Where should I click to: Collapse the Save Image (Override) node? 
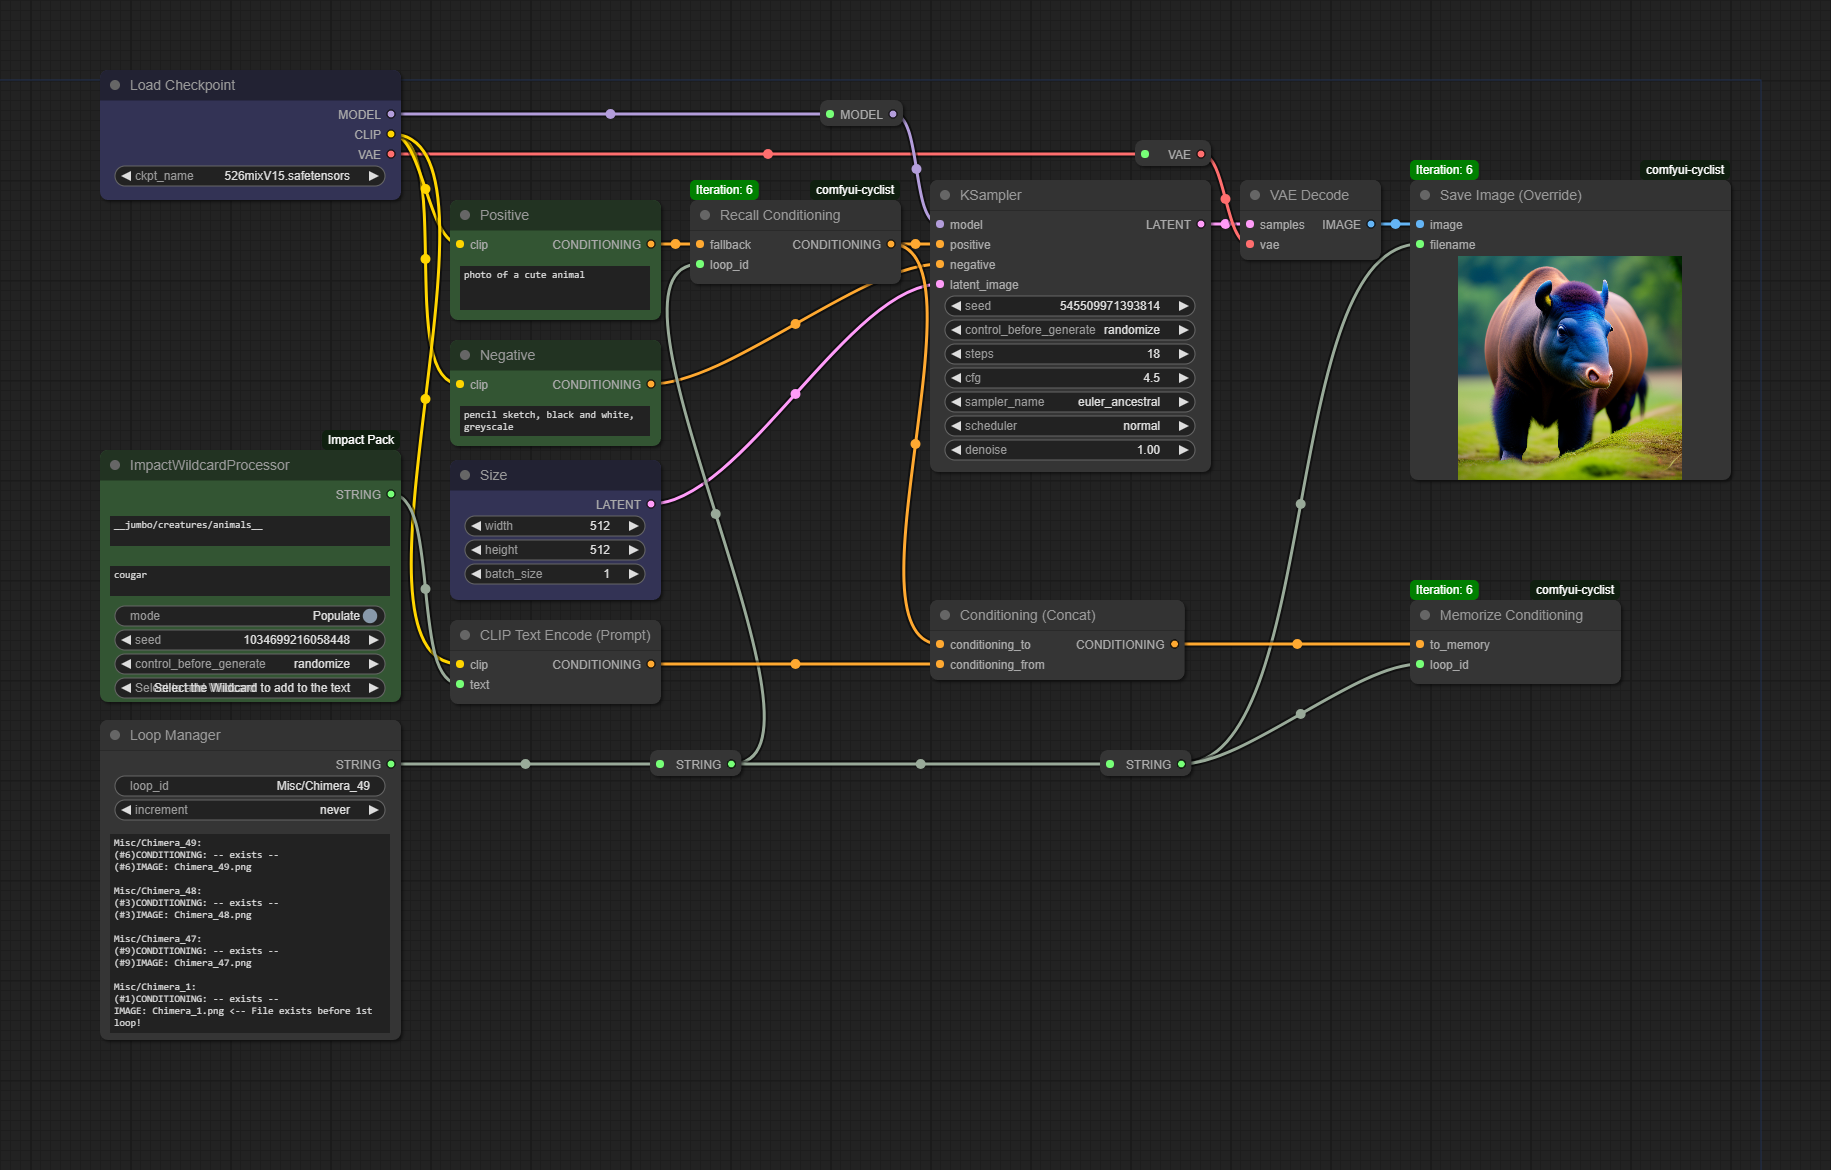tap(1425, 196)
